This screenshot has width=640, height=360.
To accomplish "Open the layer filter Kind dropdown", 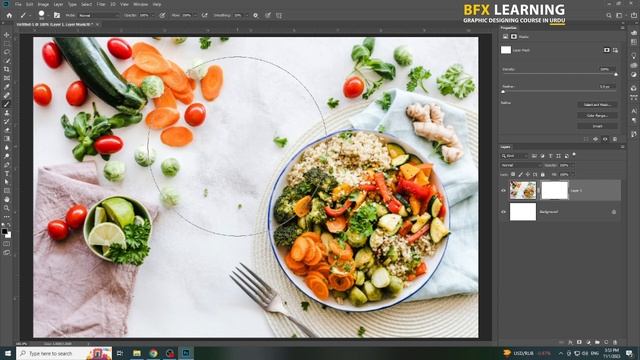I will point(514,156).
